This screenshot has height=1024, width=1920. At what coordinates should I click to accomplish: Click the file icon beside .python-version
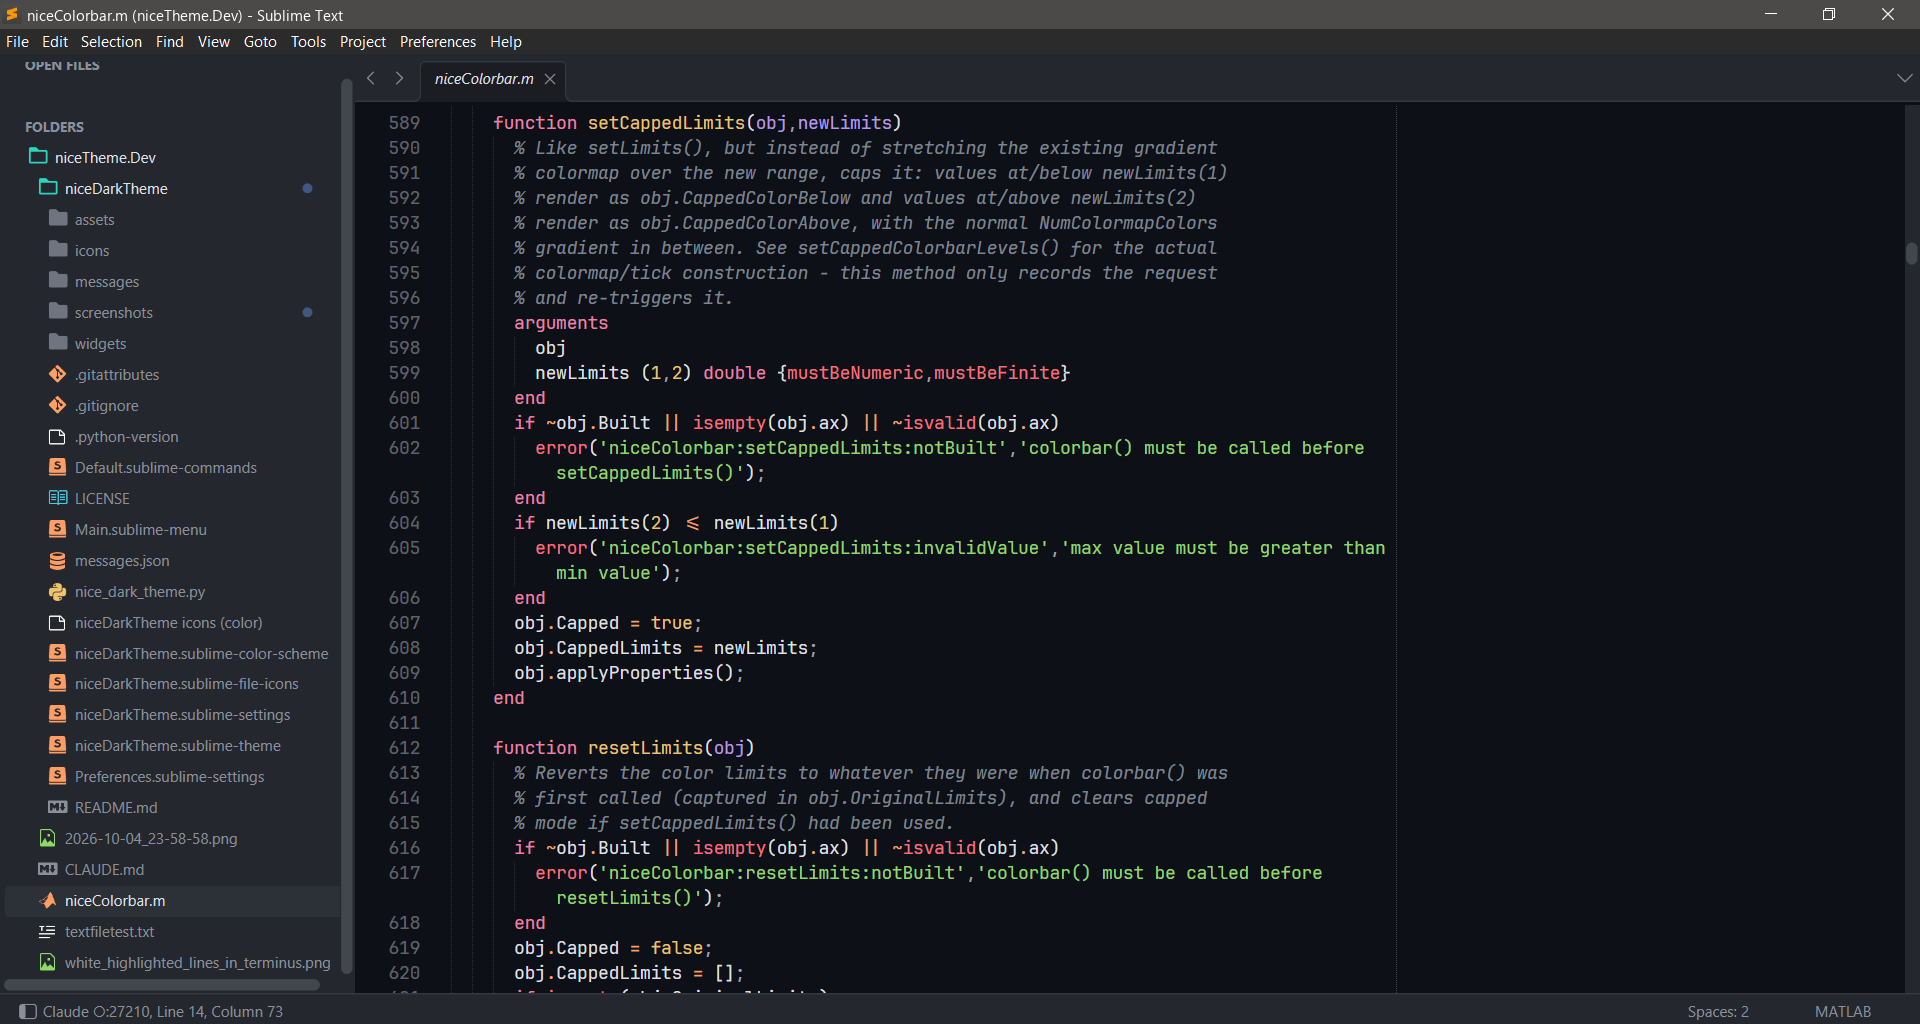pos(58,436)
